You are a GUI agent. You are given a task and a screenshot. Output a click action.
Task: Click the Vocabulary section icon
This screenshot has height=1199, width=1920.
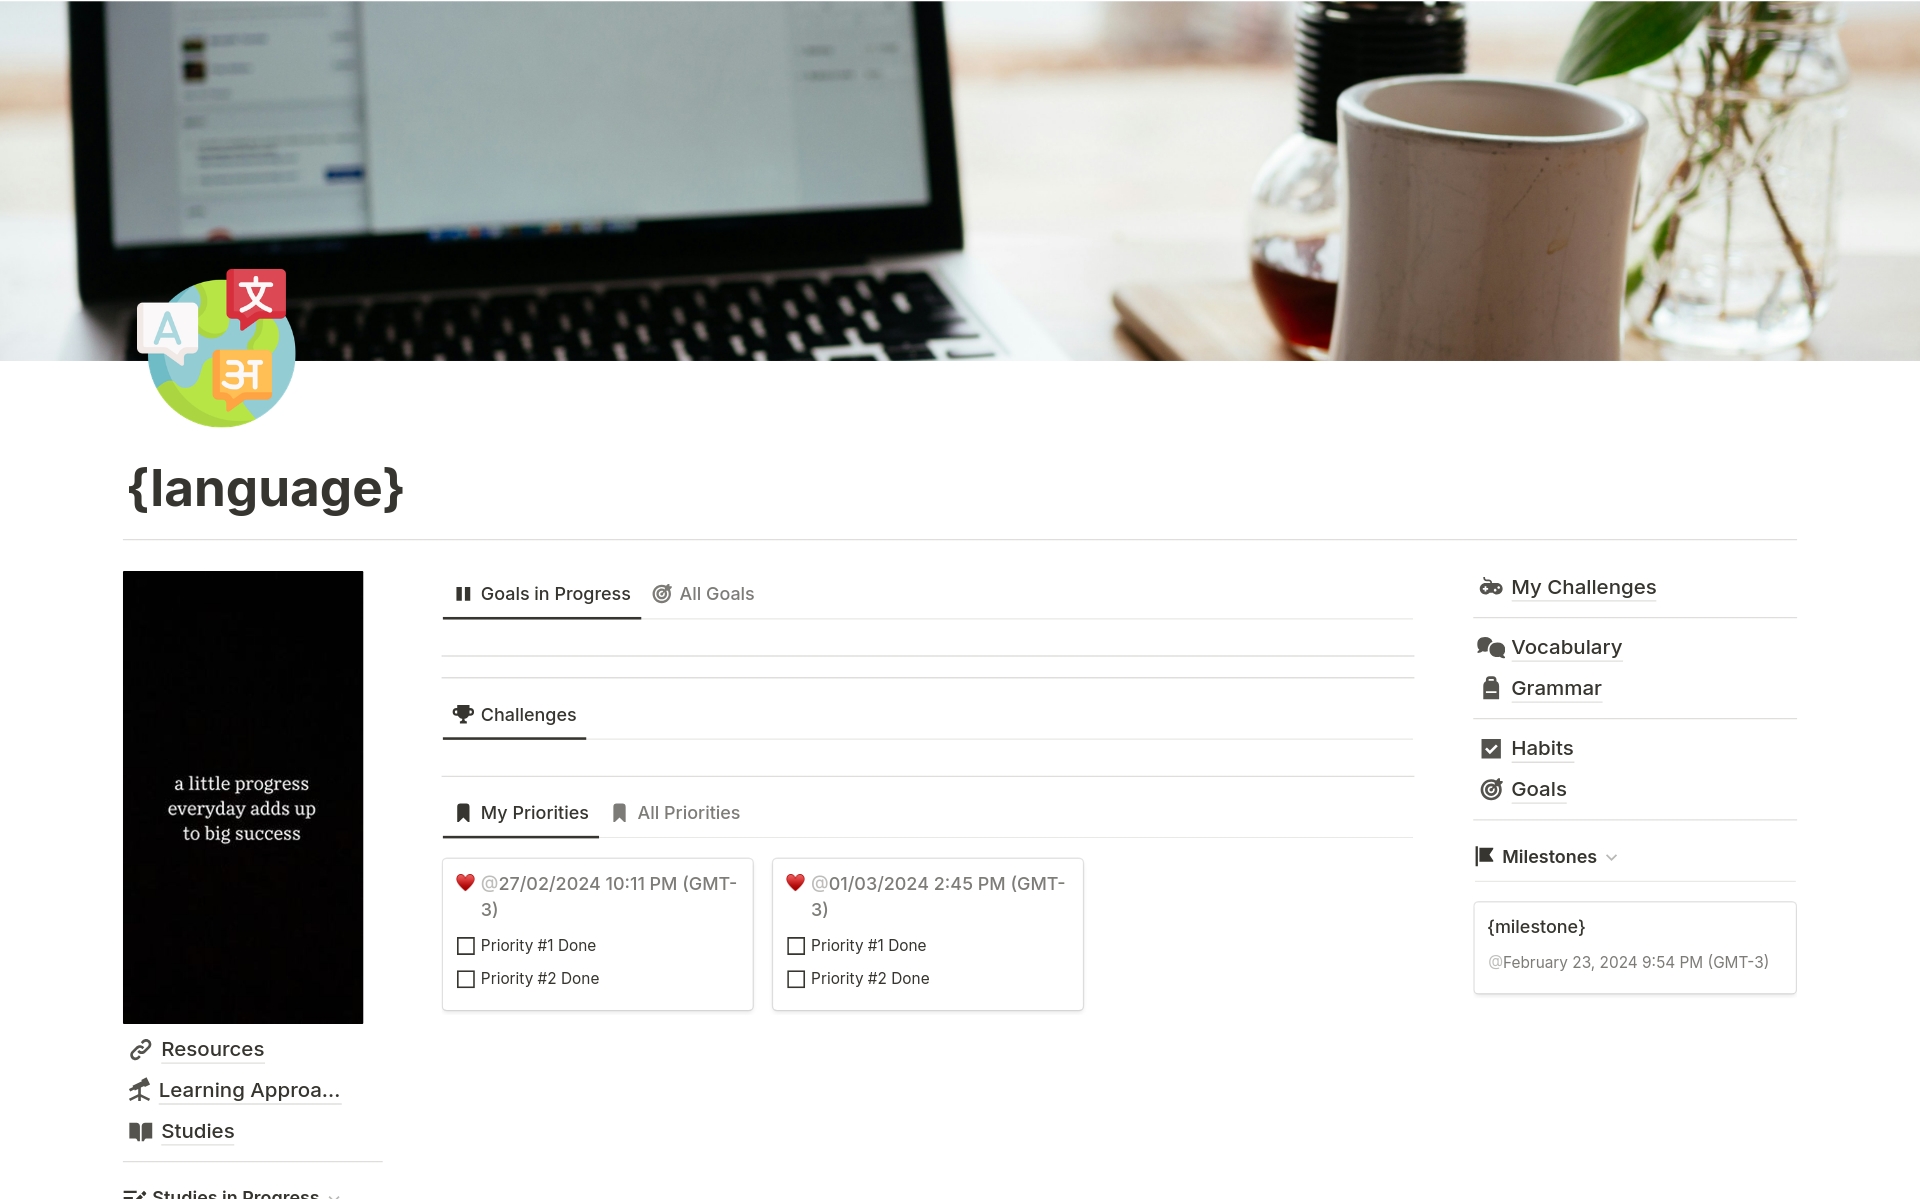tap(1489, 645)
